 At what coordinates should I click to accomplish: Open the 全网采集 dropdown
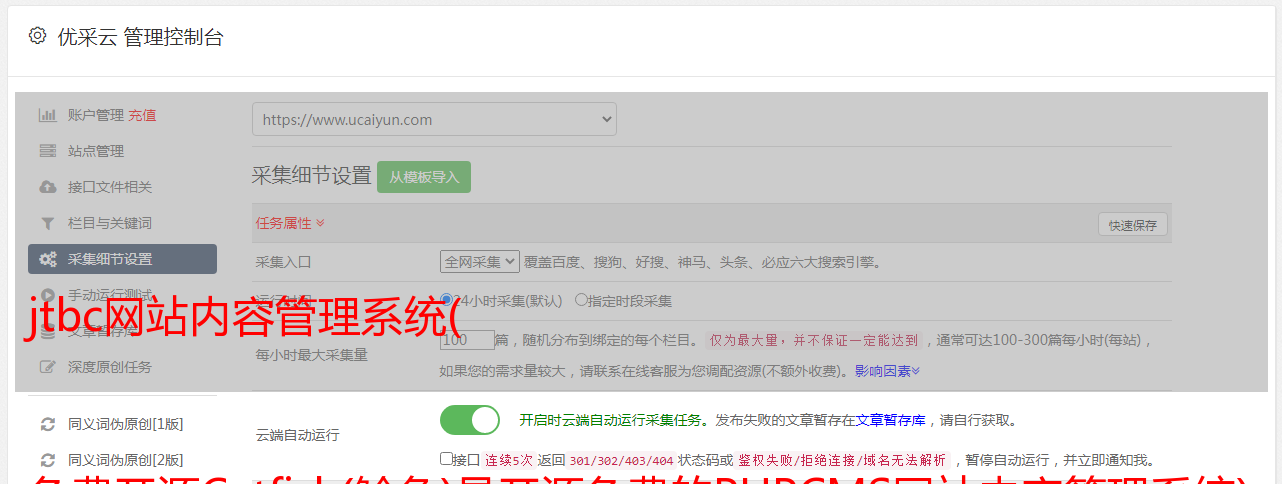click(x=480, y=261)
